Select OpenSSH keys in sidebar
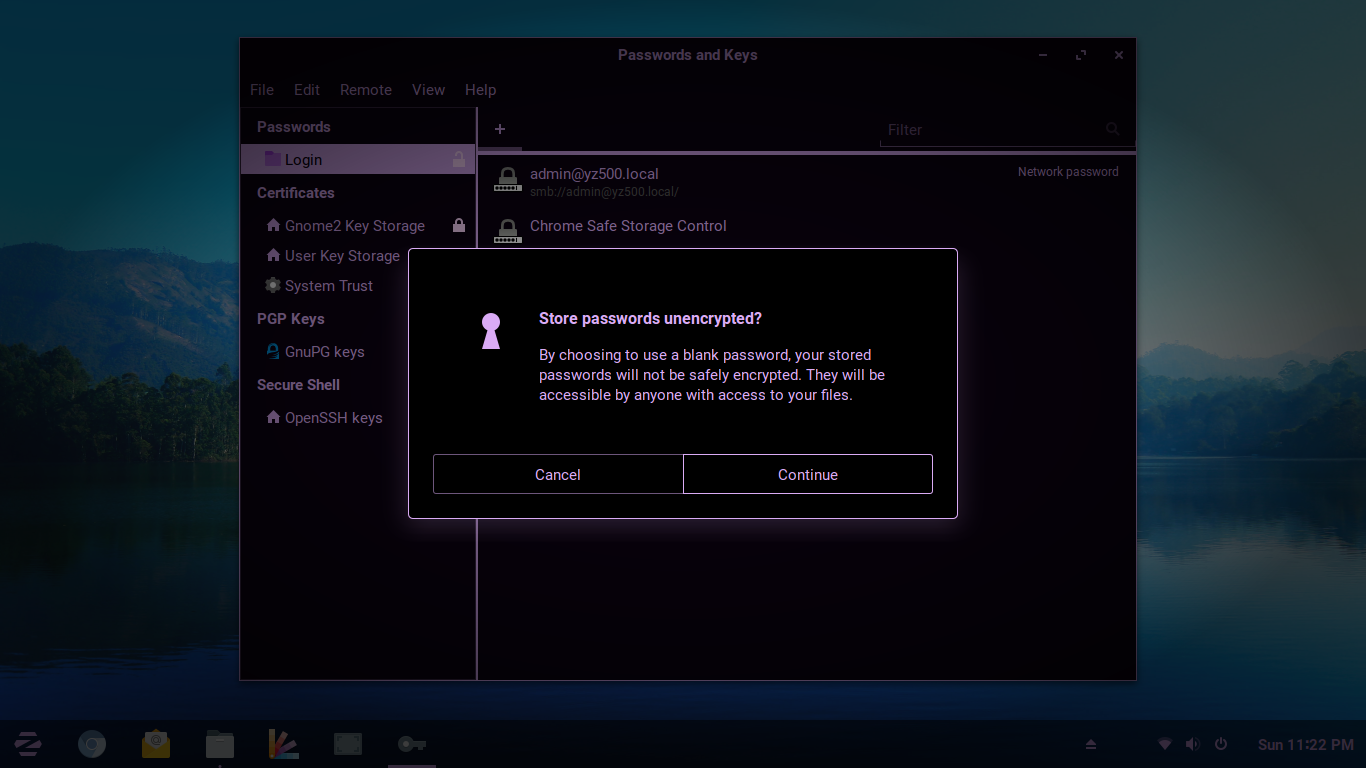 pyautogui.click(x=333, y=418)
